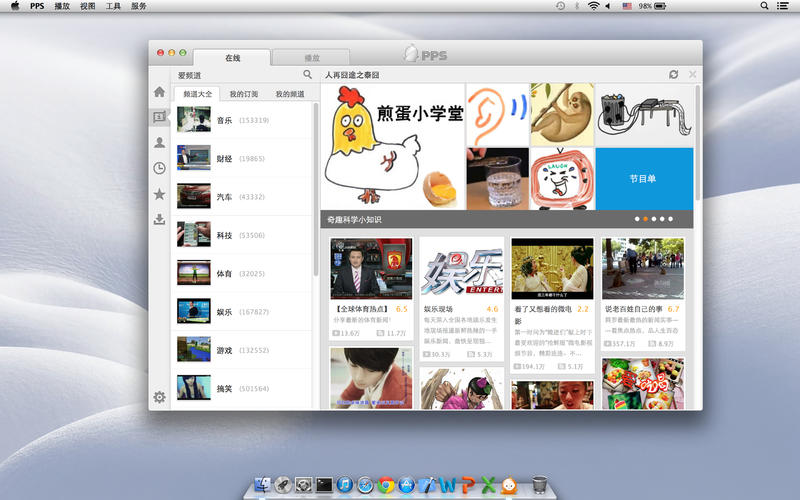Open the PPS menu in menu bar
Image resolution: width=800 pixels, height=500 pixels.
[x=37, y=6]
